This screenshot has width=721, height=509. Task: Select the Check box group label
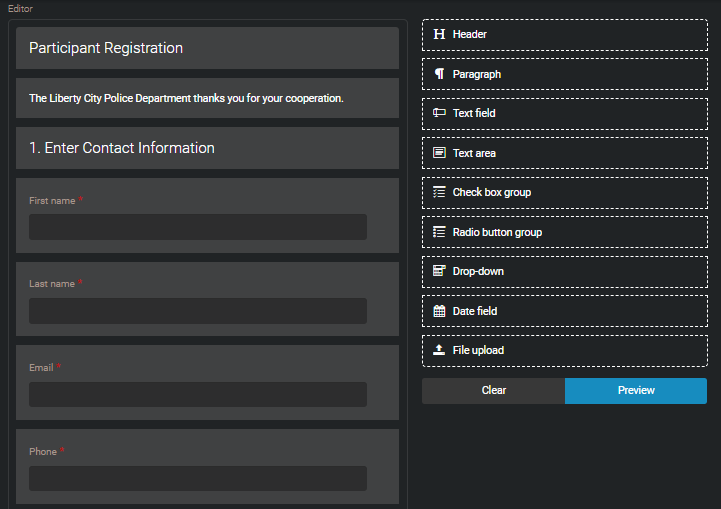pyautogui.click(x=492, y=192)
